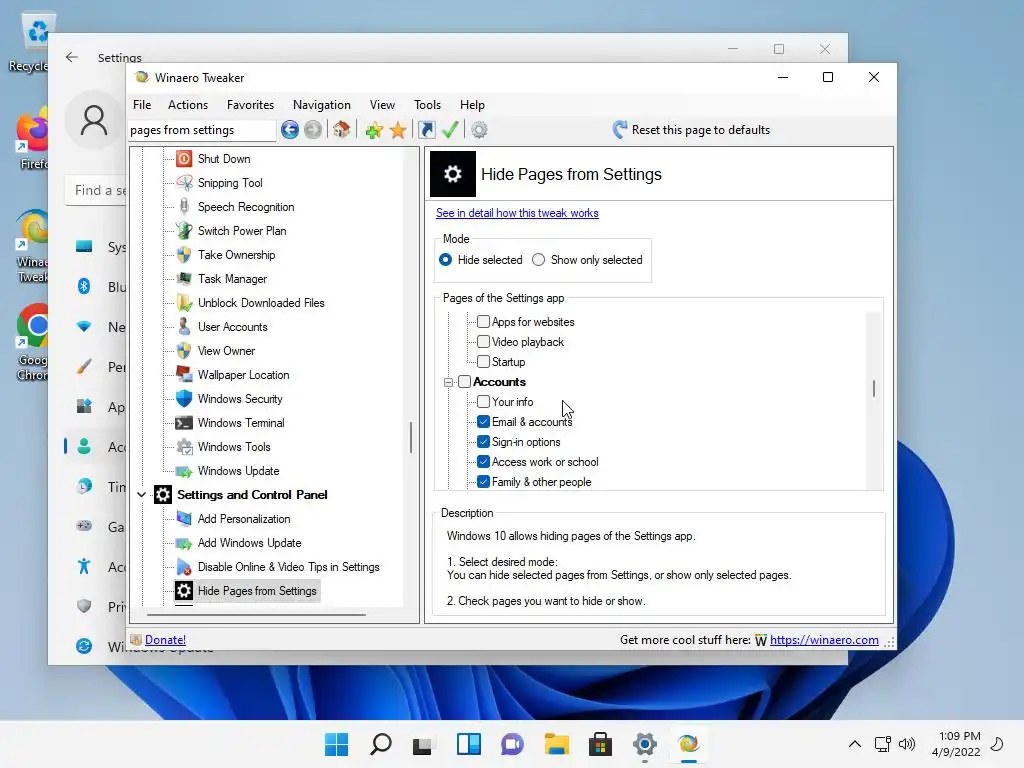Click the Donate! link
The width and height of the screenshot is (1024, 768).
pyautogui.click(x=165, y=640)
